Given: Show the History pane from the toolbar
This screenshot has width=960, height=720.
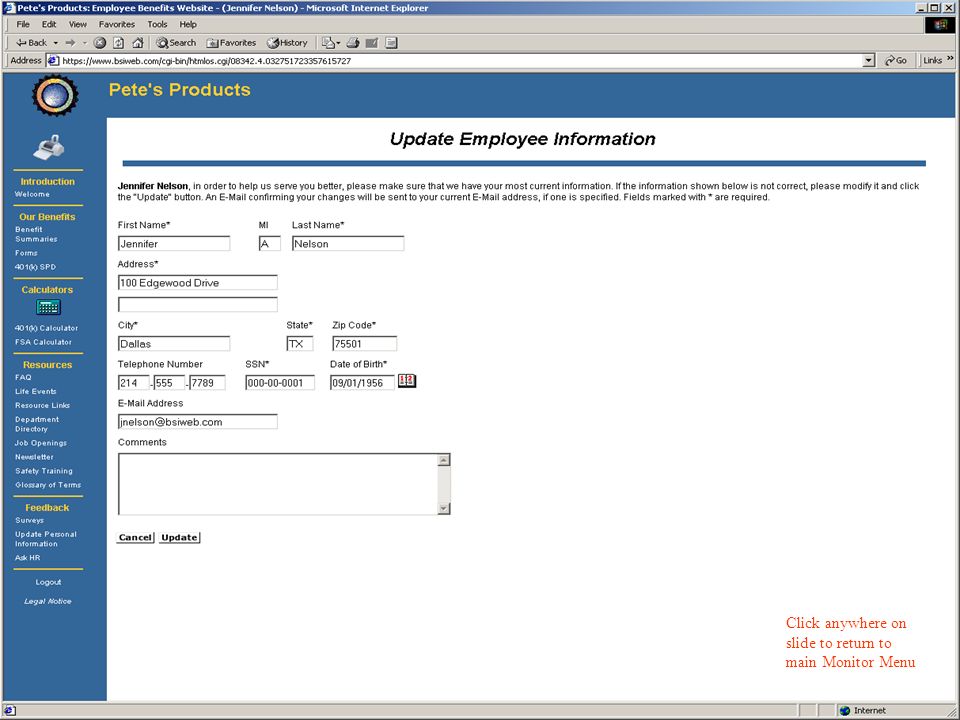Looking at the screenshot, I should coord(287,43).
